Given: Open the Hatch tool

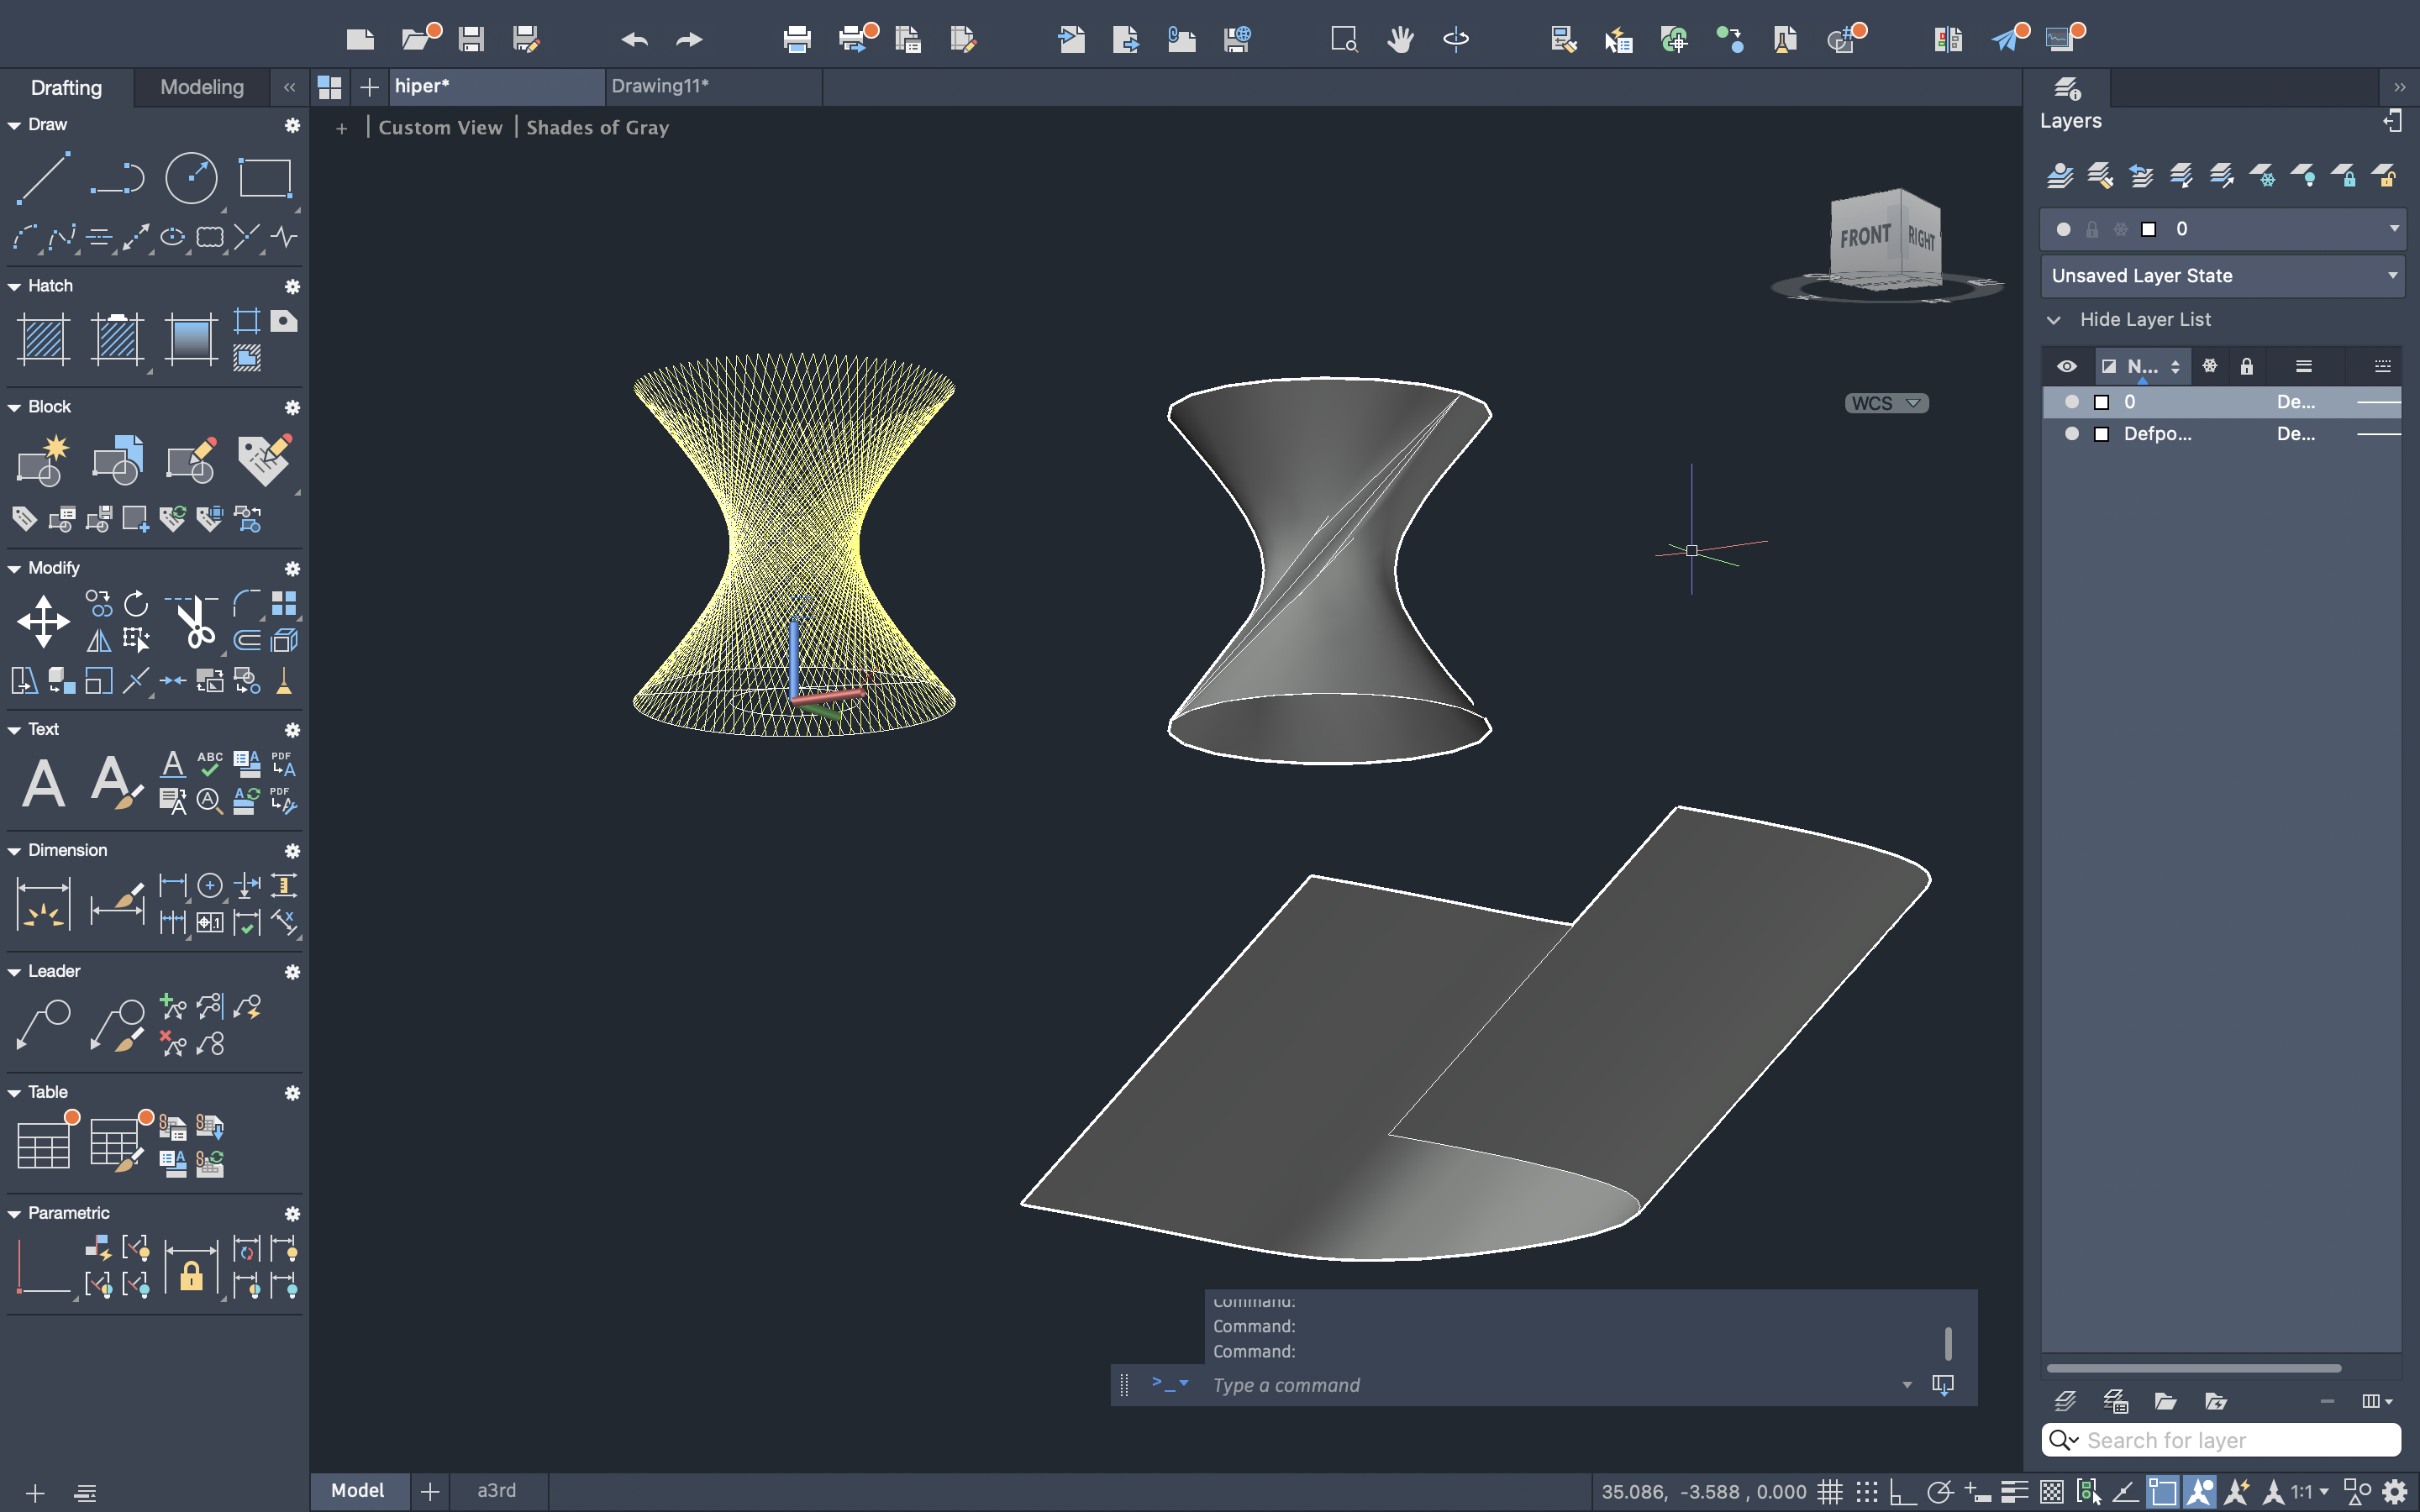Looking at the screenshot, I should [x=43, y=339].
